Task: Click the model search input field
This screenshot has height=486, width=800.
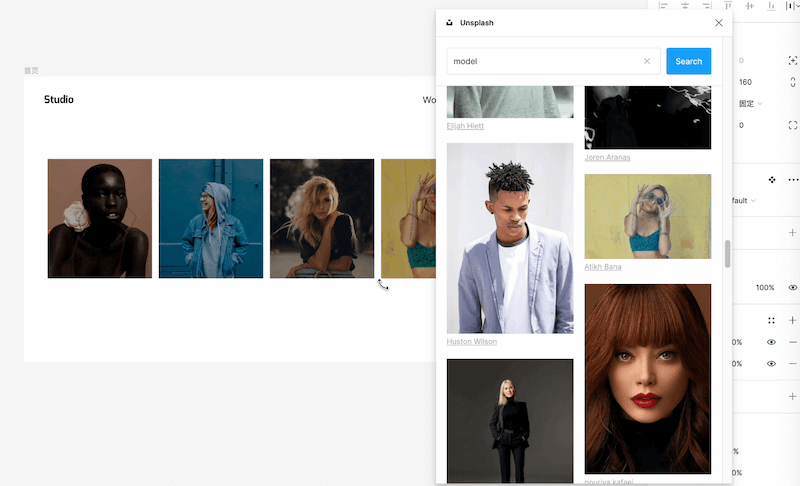Action: [x=543, y=61]
